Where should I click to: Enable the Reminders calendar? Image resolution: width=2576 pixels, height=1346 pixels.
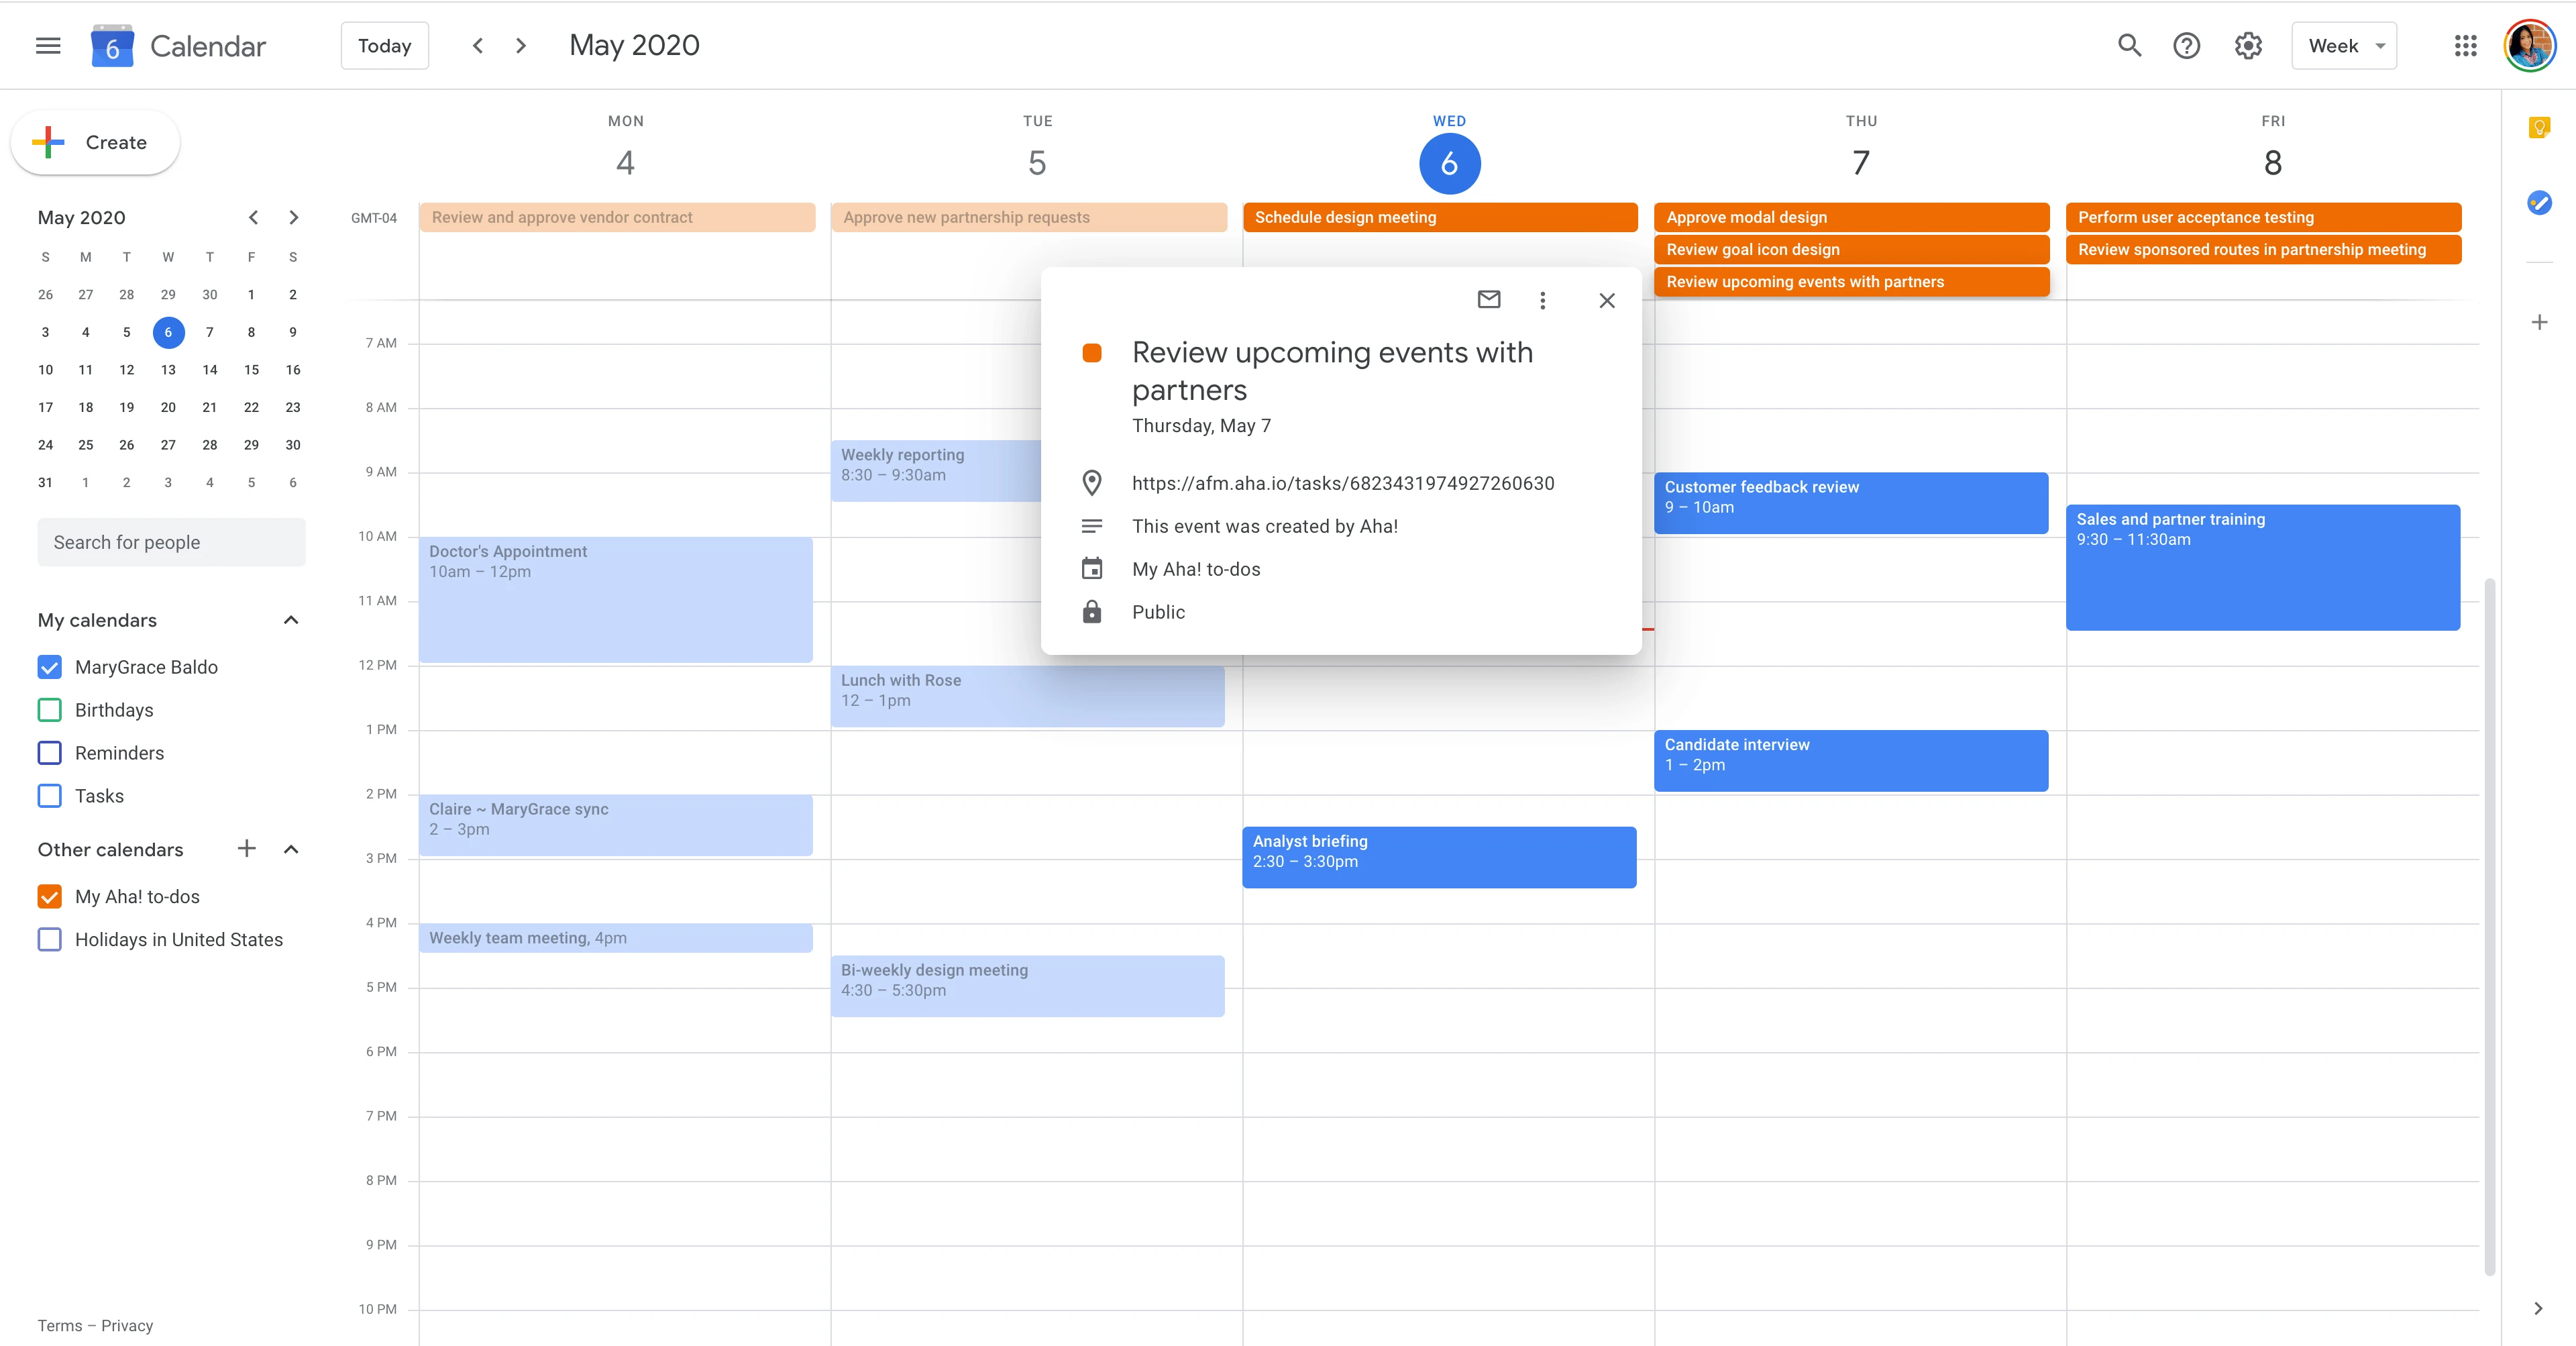(49, 753)
